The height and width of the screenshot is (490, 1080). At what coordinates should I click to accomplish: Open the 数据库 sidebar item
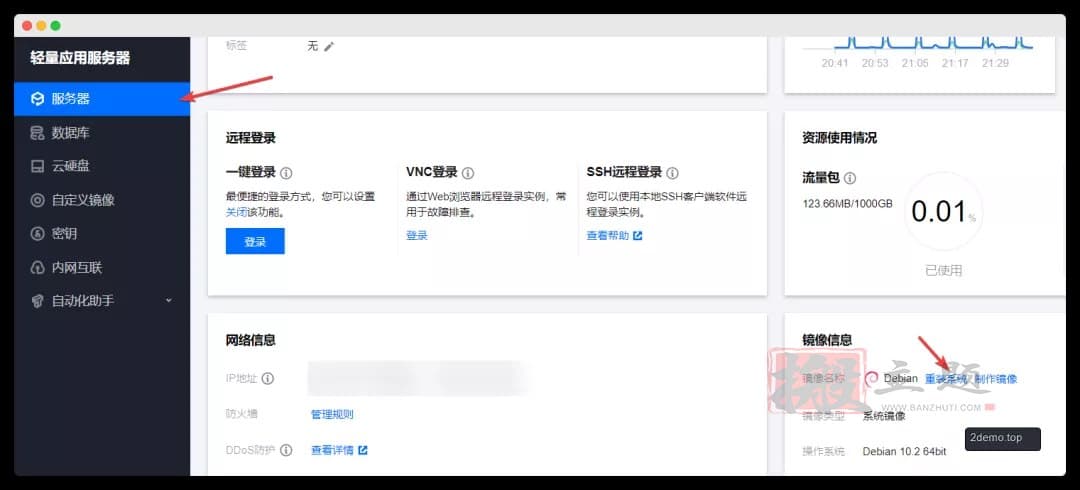102,133
